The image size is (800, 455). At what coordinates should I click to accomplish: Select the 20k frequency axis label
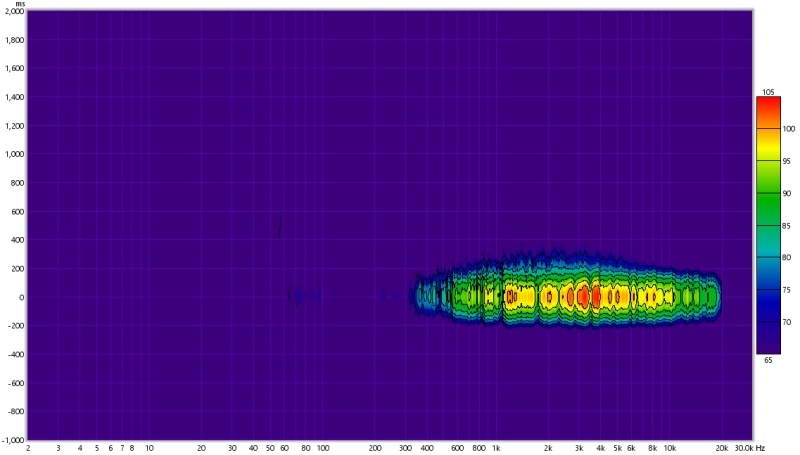pos(721,448)
